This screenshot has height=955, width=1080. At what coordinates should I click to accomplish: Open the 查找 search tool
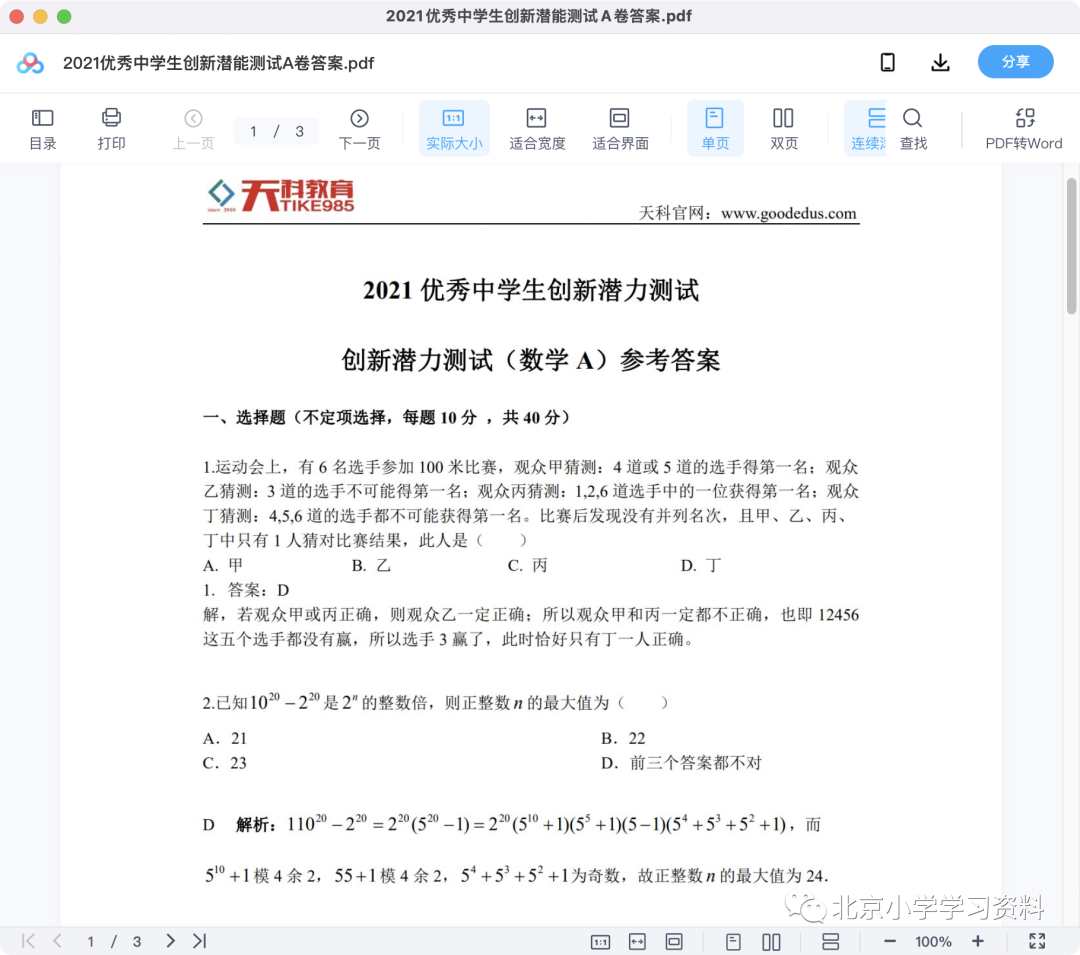[x=913, y=129]
